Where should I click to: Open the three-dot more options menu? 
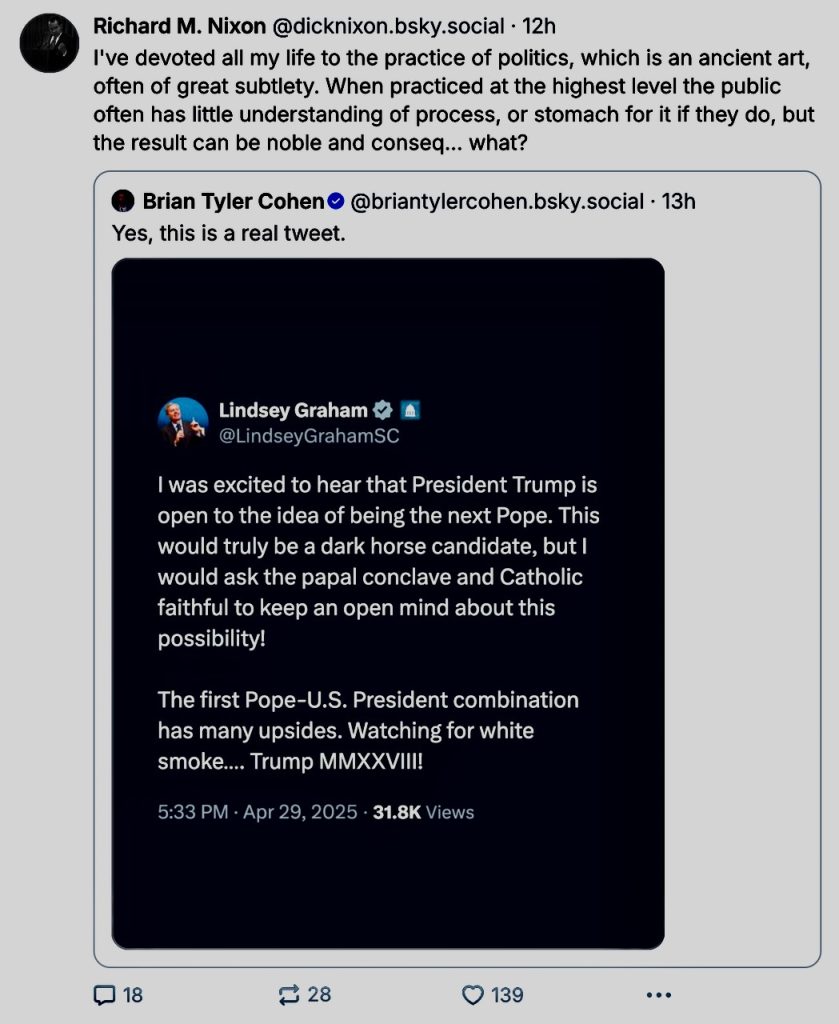tap(657, 994)
